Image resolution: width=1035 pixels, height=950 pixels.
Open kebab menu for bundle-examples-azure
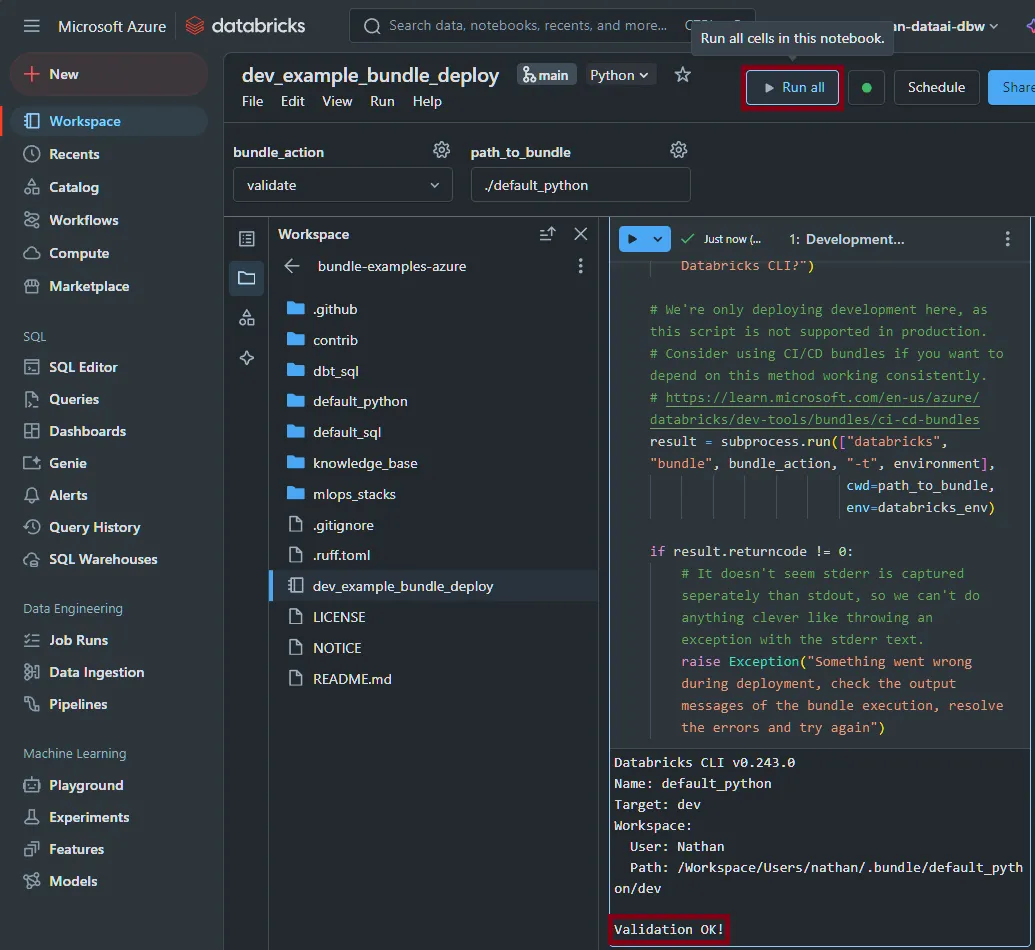[x=580, y=266]
